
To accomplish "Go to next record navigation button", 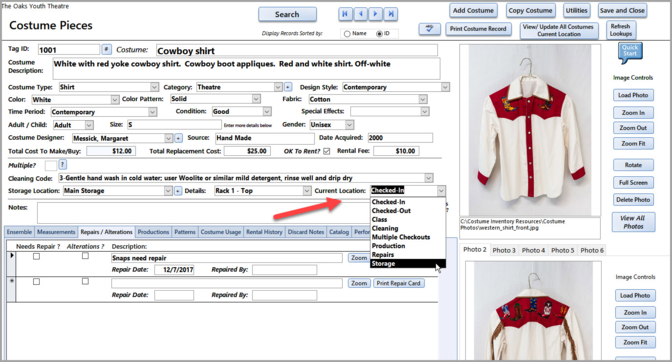I will tap(375, 14).
